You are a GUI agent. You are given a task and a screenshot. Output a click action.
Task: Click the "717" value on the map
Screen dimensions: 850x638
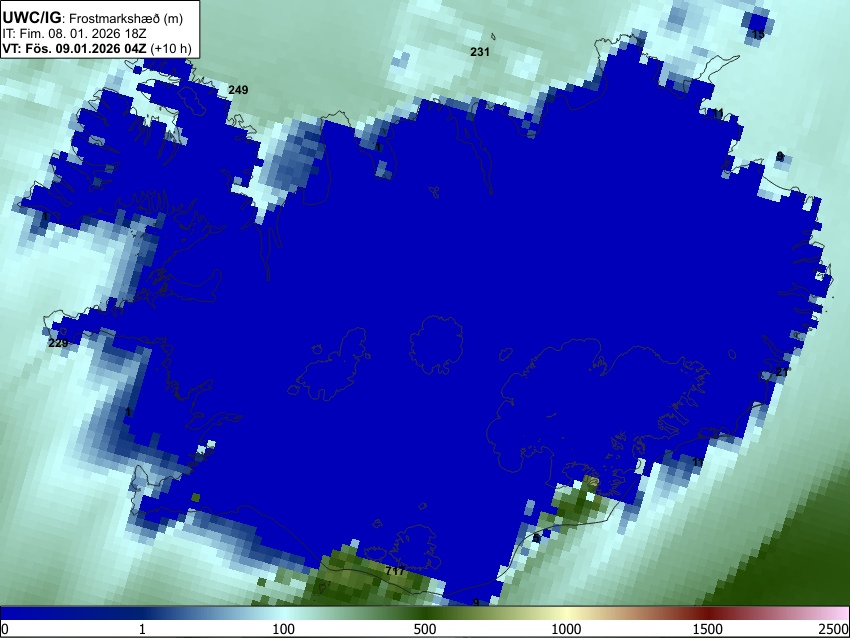pyautogui.click(x=395, y=571)
